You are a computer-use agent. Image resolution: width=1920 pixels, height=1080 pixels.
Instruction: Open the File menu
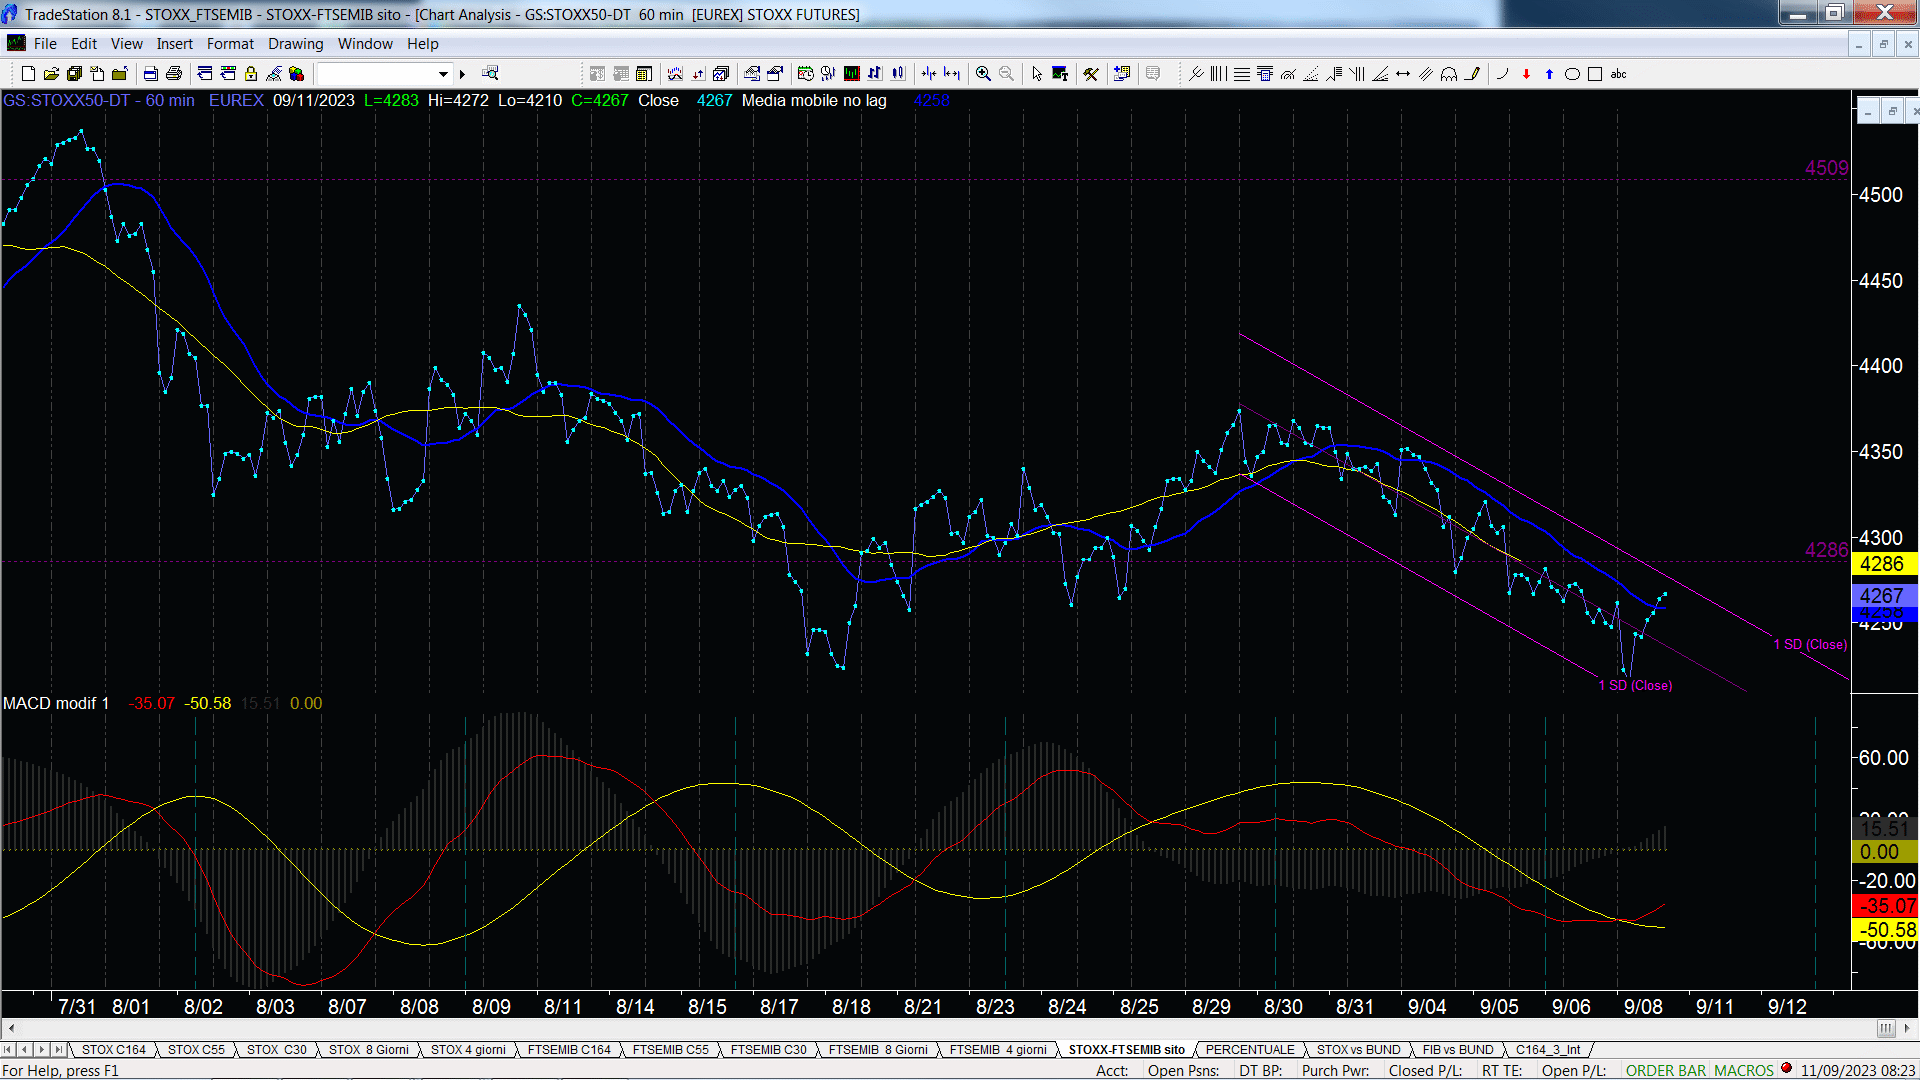pos(45,44)
